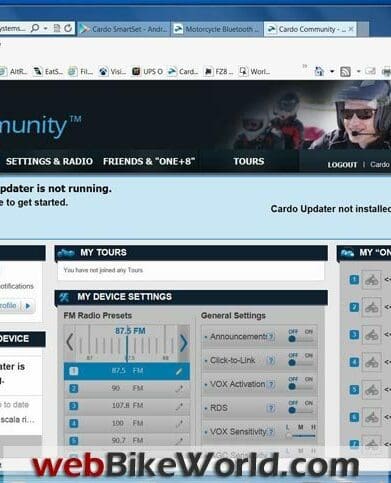Toggle the RDS switch
Viewport: 391px width, 483px height.
300,410
